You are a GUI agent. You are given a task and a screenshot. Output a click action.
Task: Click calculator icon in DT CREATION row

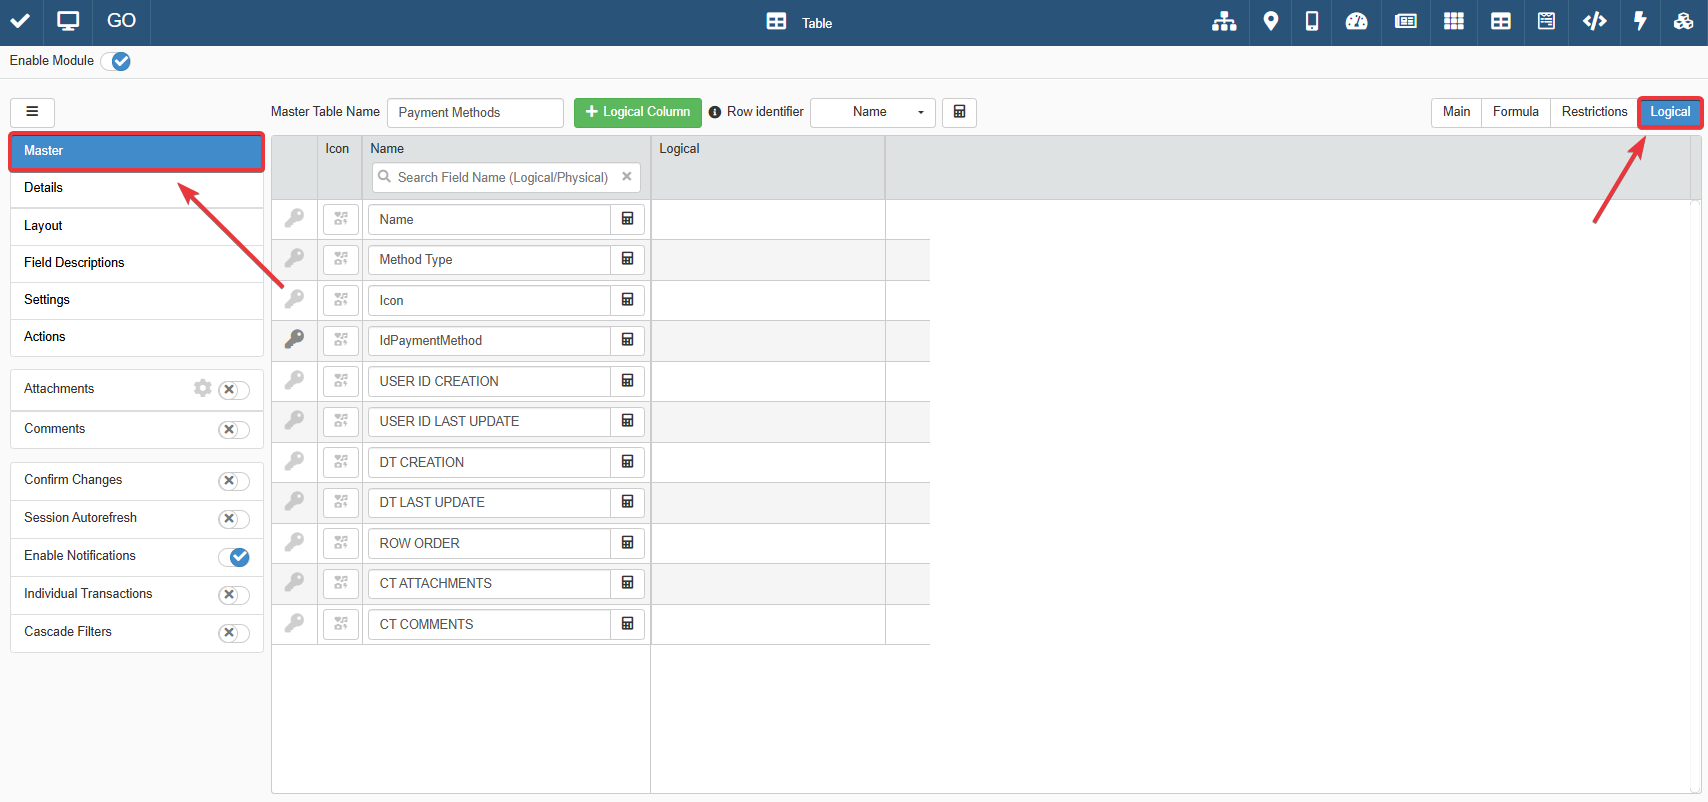628,462
